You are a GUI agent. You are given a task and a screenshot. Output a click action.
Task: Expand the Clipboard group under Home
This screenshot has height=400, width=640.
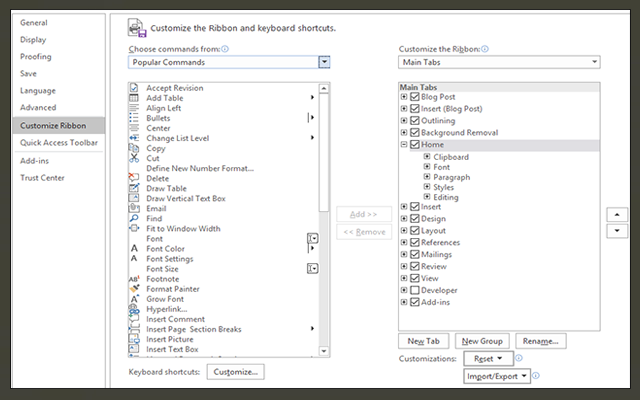coord(427,157)
